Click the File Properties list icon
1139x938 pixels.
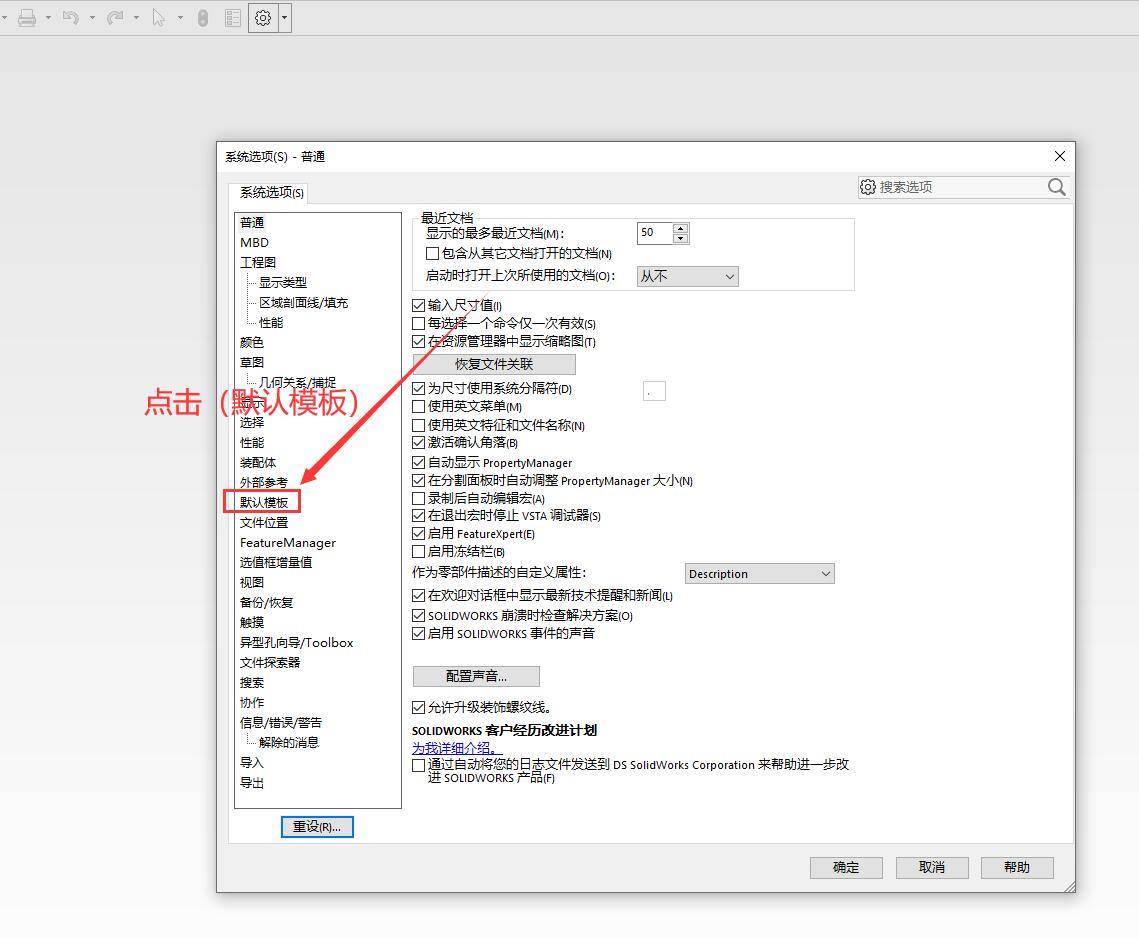tap(232, 18)
